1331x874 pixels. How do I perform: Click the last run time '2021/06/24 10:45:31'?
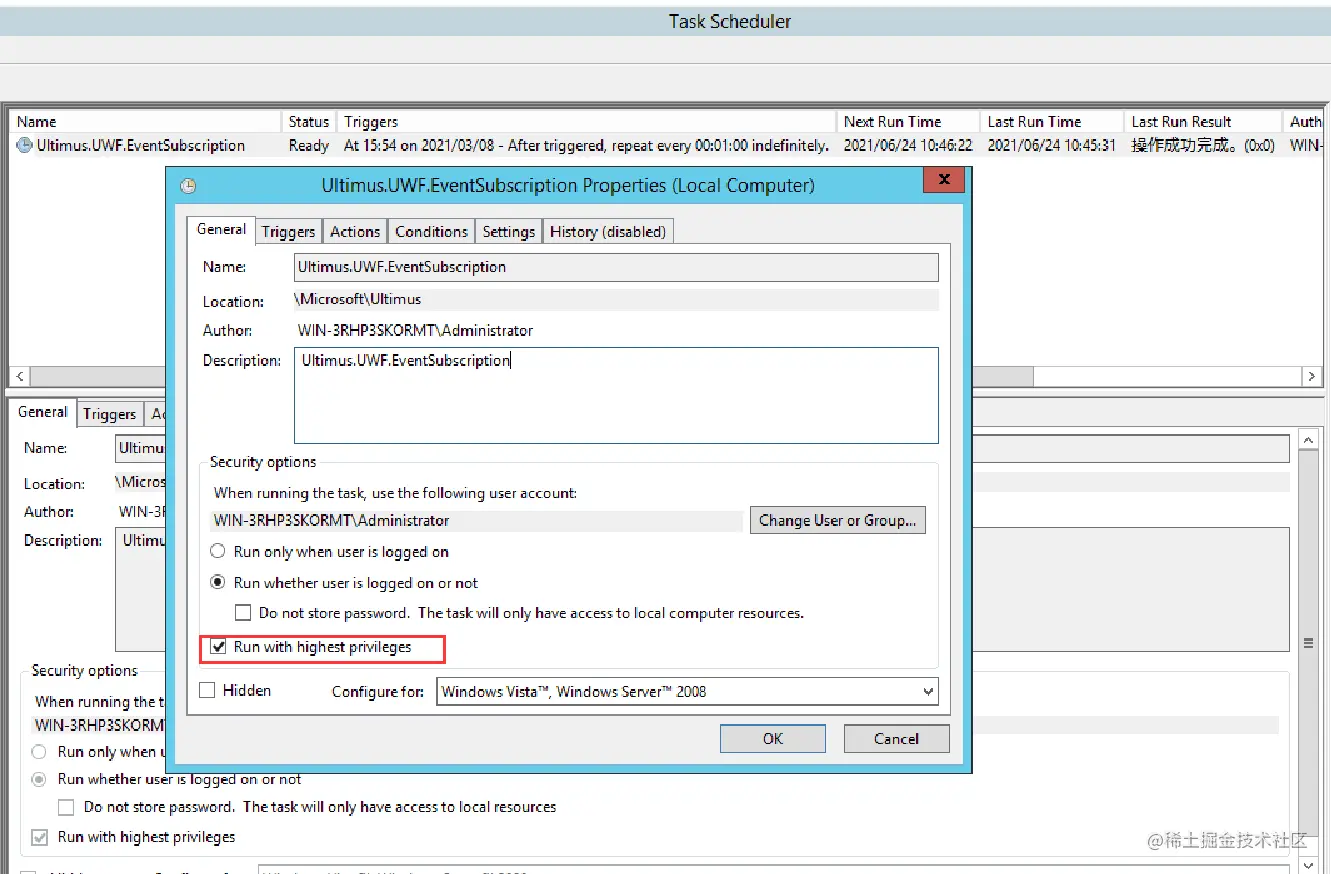click(1052, 145)
